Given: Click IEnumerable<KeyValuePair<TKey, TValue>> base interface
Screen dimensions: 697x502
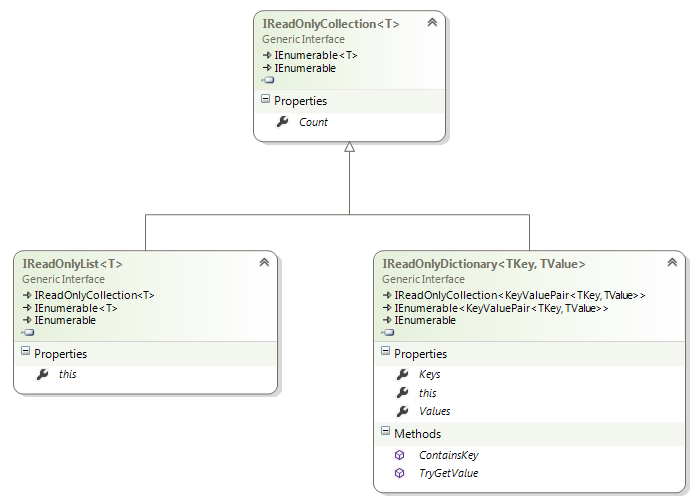Looking at the screenshot, I should [x=501, y=308].
